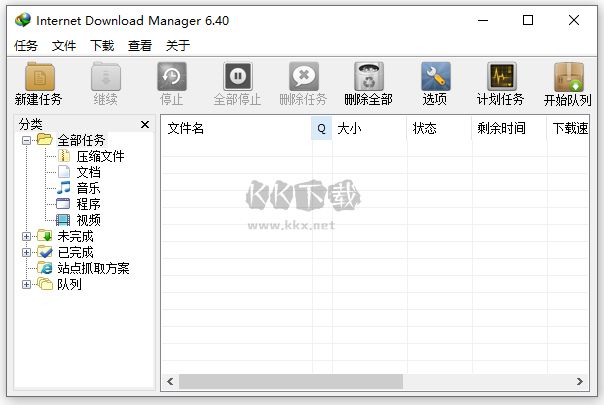
Task: Select the 站点抓取方案 IE folder icon
Action: (45, 267)
